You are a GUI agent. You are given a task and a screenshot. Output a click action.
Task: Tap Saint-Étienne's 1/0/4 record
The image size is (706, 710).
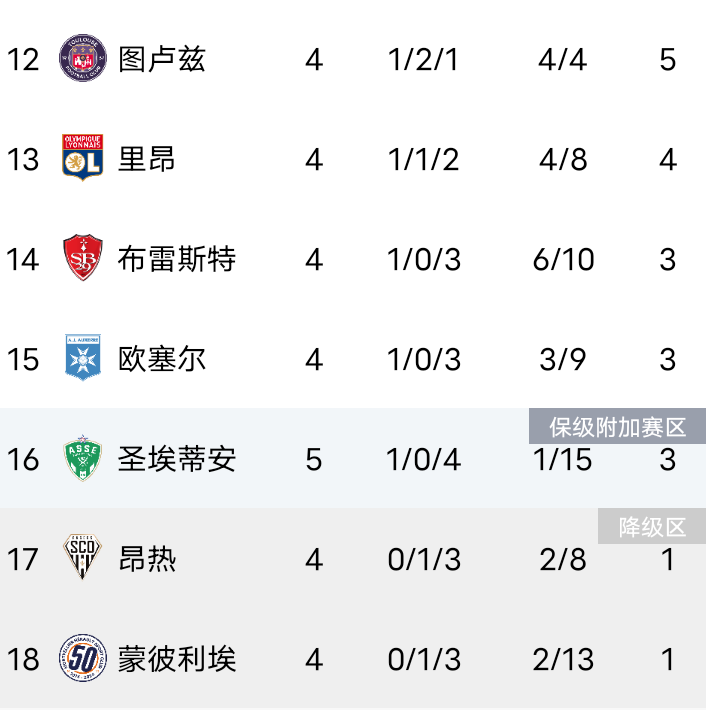(423, 460)
